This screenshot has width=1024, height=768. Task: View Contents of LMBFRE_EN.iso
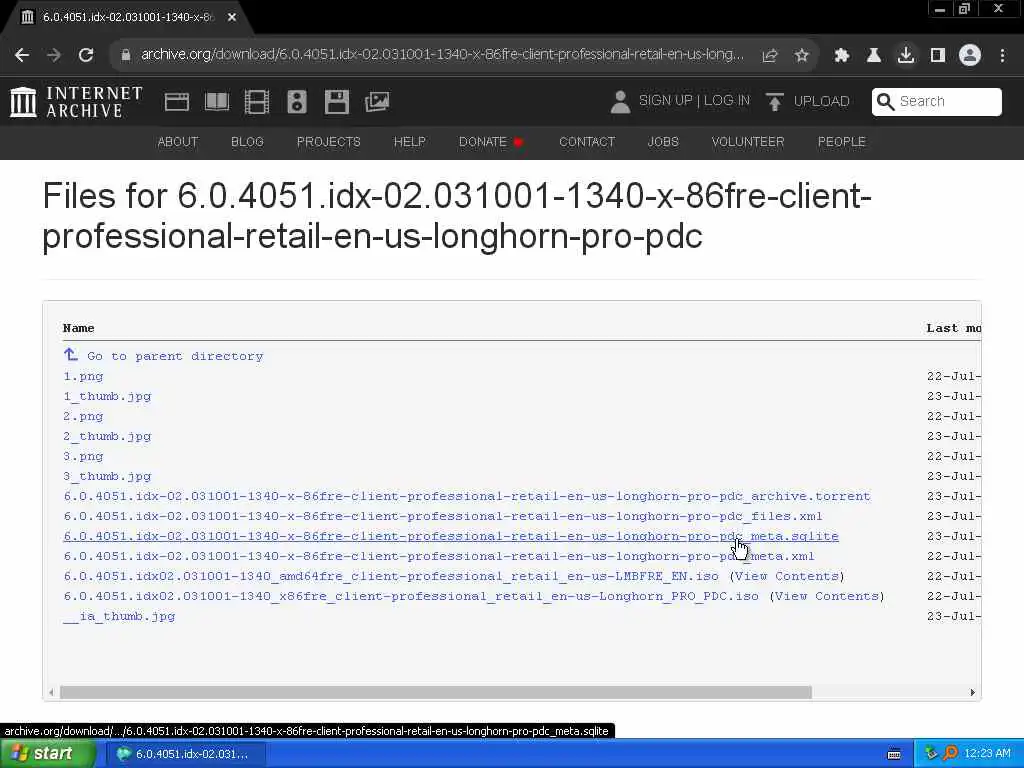click(787, 576)
